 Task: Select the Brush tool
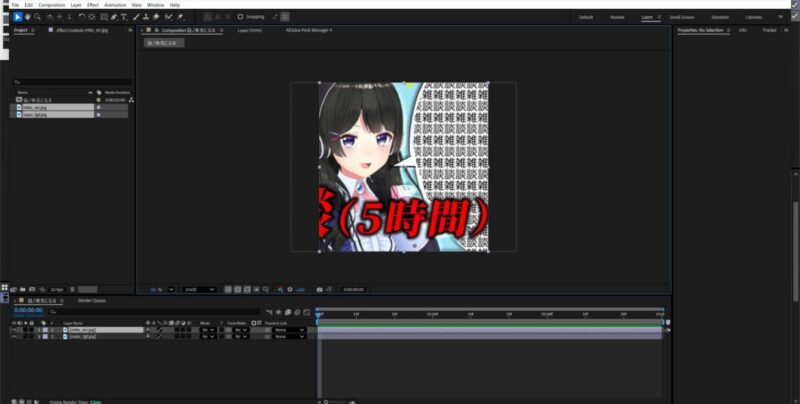[136, 17]
